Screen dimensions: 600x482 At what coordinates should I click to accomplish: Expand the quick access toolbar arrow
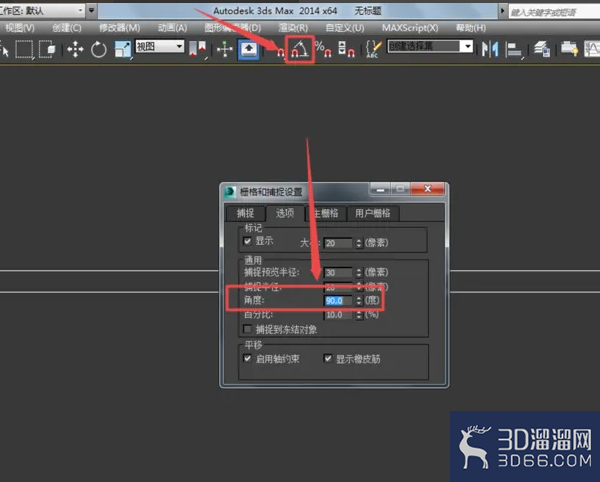pos(91,10)
